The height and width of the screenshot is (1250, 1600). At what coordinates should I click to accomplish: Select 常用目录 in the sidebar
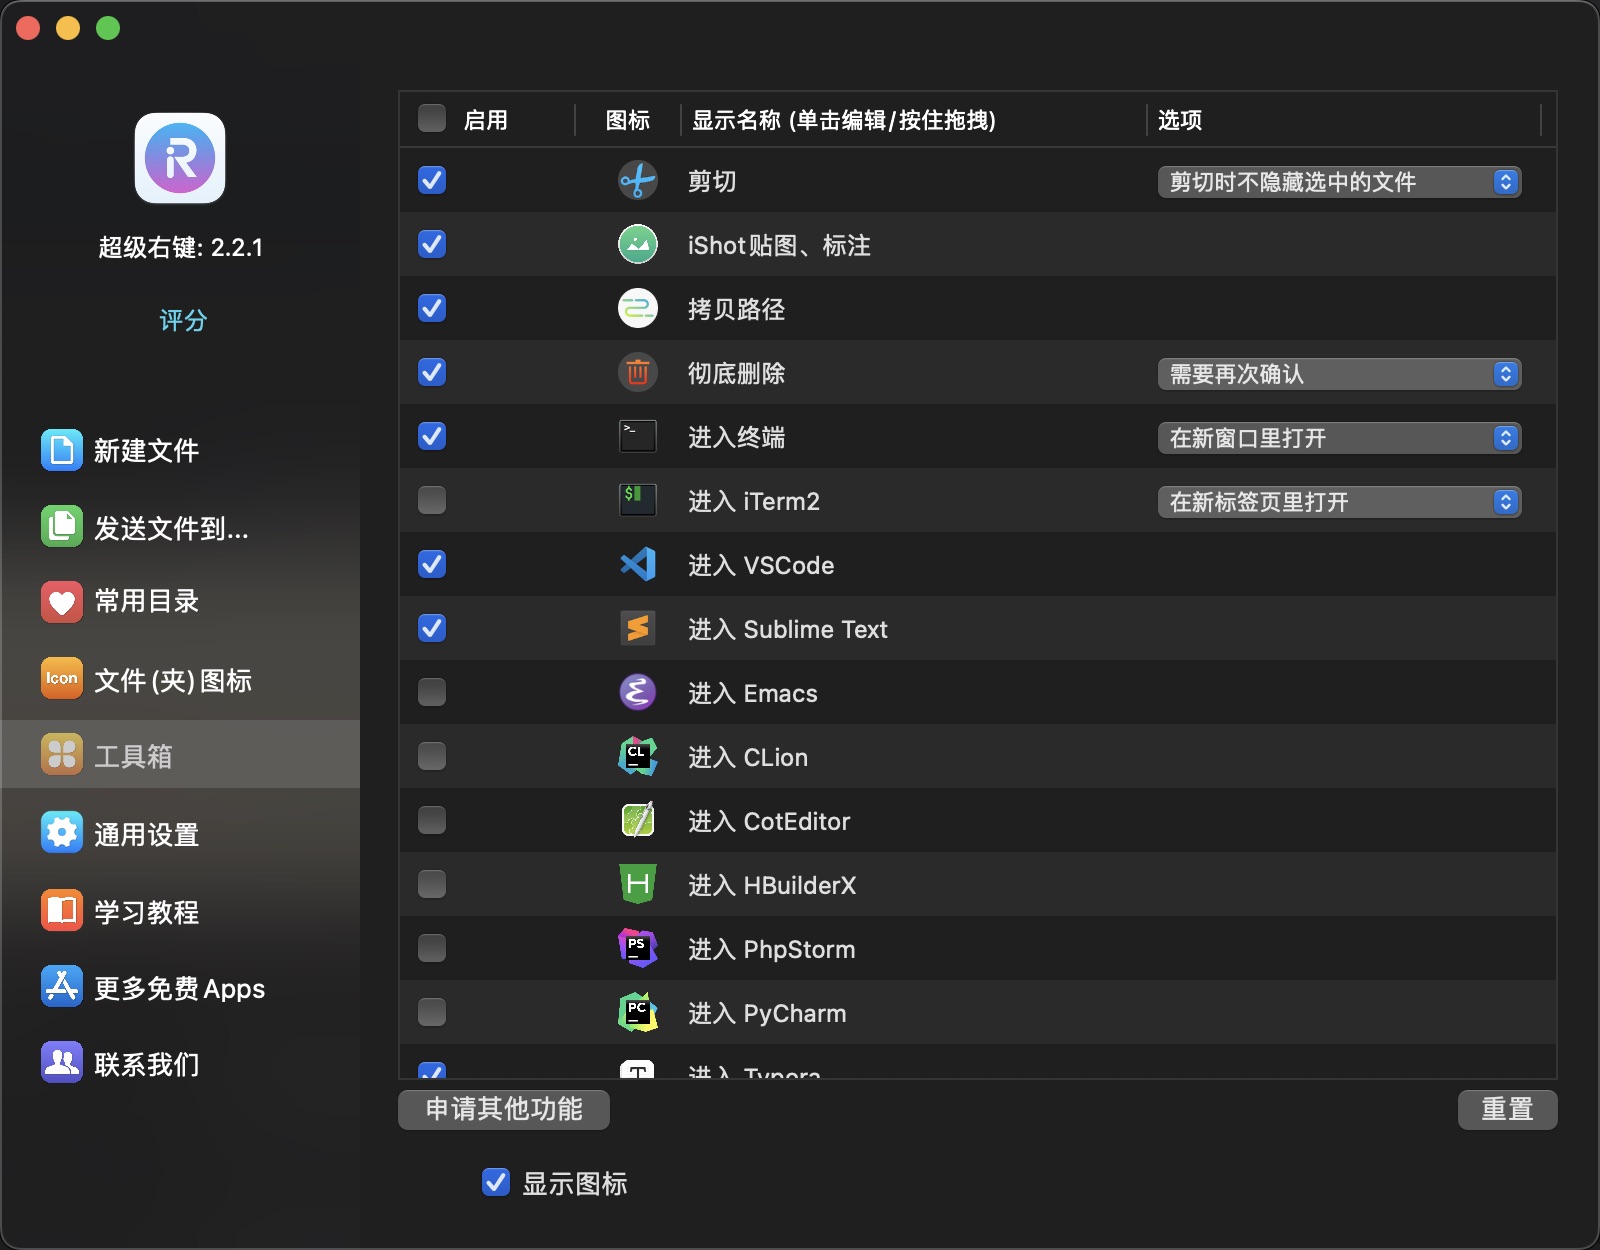click(x=146, y=602)
